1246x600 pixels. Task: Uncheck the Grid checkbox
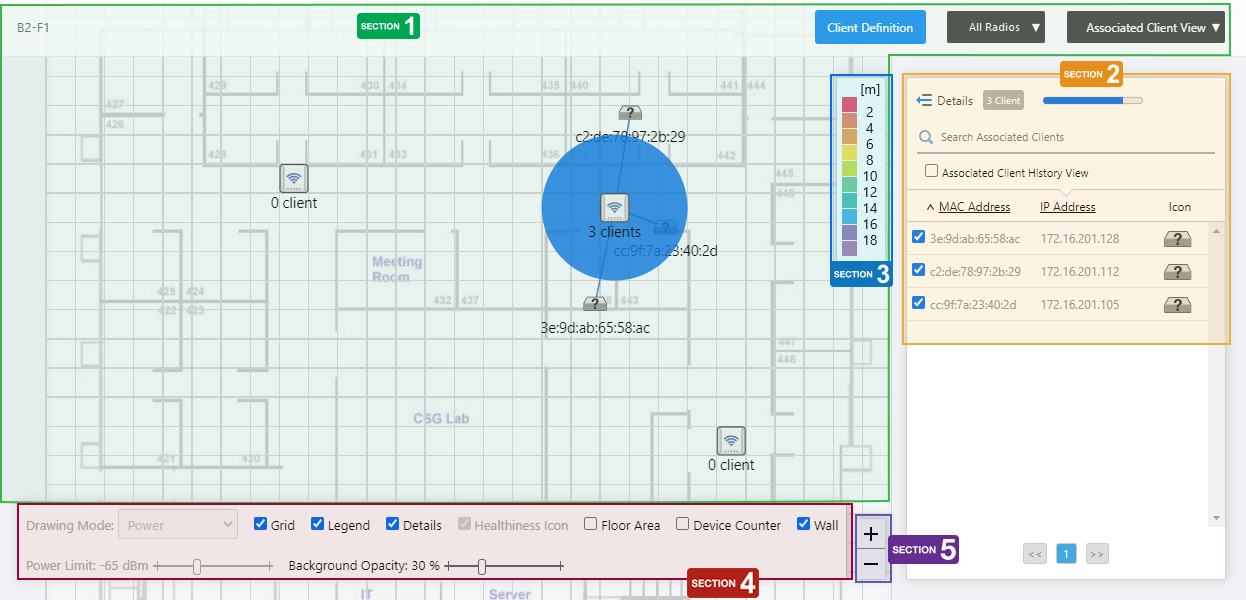coord(261,524)
